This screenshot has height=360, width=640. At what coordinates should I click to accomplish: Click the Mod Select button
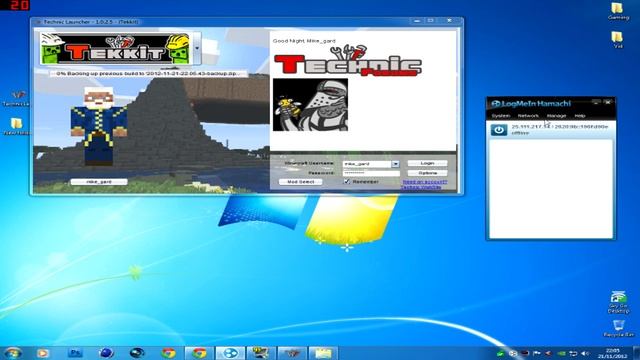tap(300, 182)
